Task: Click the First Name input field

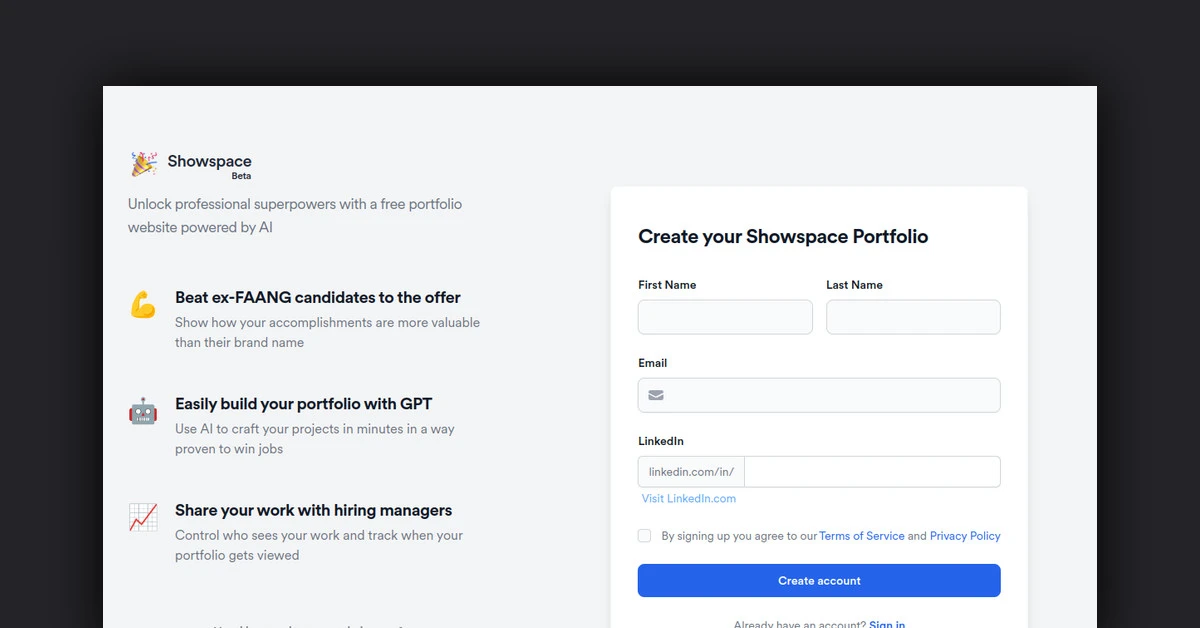Action: 725,317
